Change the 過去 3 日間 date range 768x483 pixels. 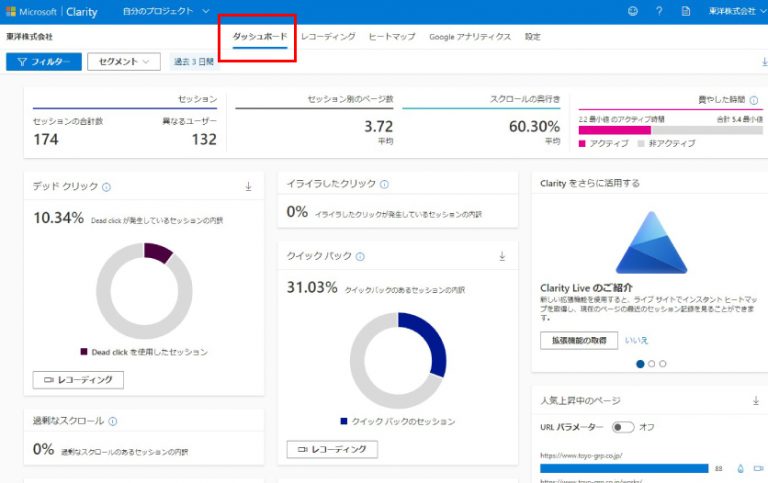point(194,62)
